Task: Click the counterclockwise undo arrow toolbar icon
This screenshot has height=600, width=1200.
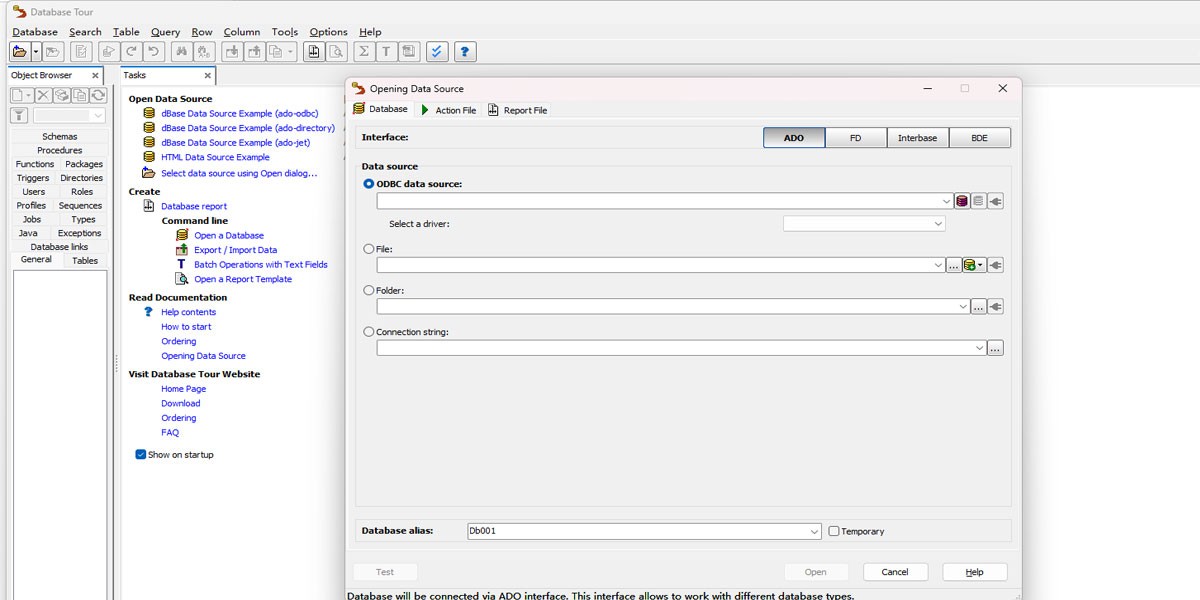Action: tap(153, 51)
